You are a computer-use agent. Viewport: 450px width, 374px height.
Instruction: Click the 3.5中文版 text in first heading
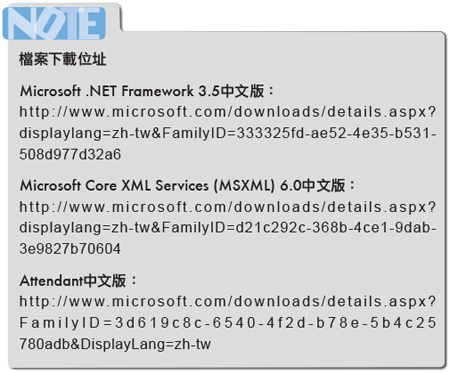click(231, 91)
